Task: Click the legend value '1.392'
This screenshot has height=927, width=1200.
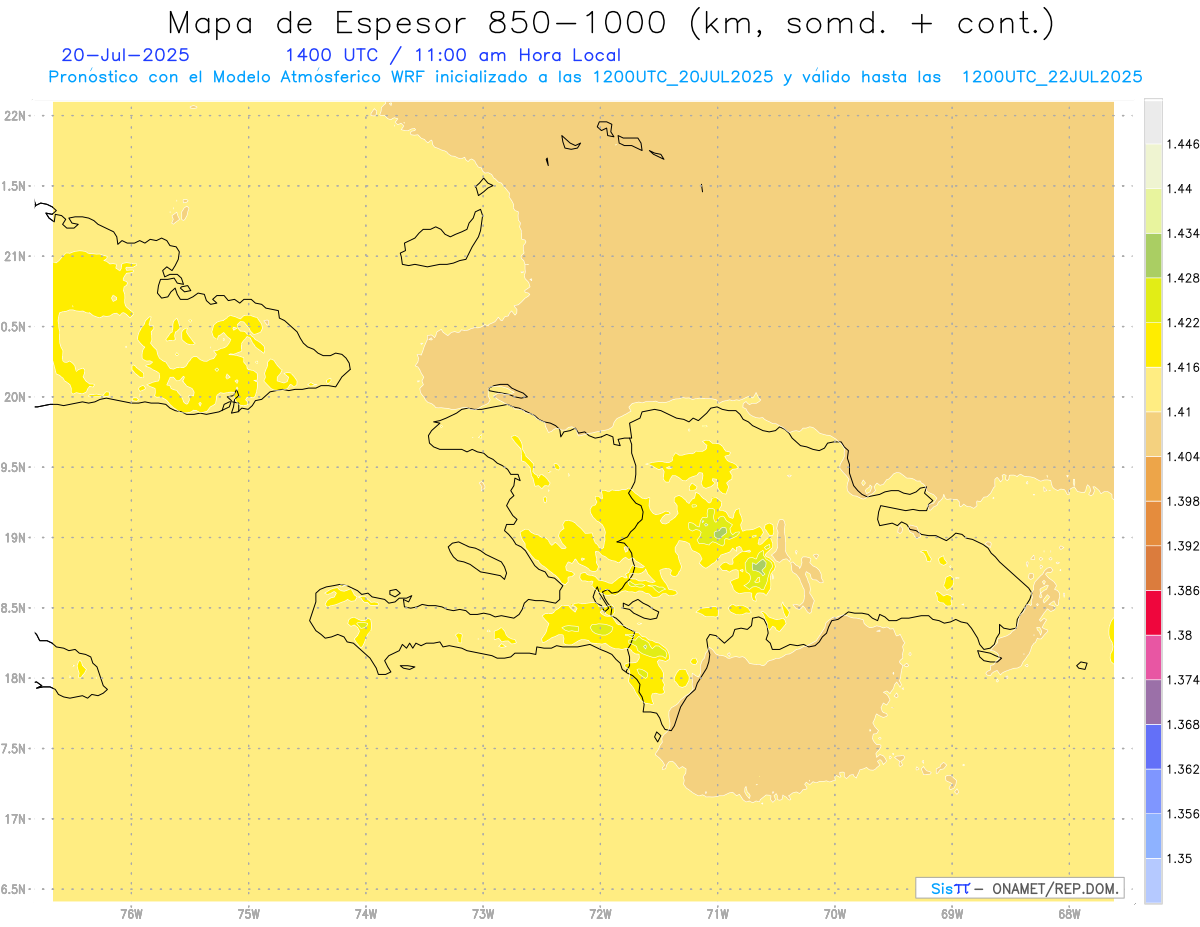Action: click(x=1183, y=546)
